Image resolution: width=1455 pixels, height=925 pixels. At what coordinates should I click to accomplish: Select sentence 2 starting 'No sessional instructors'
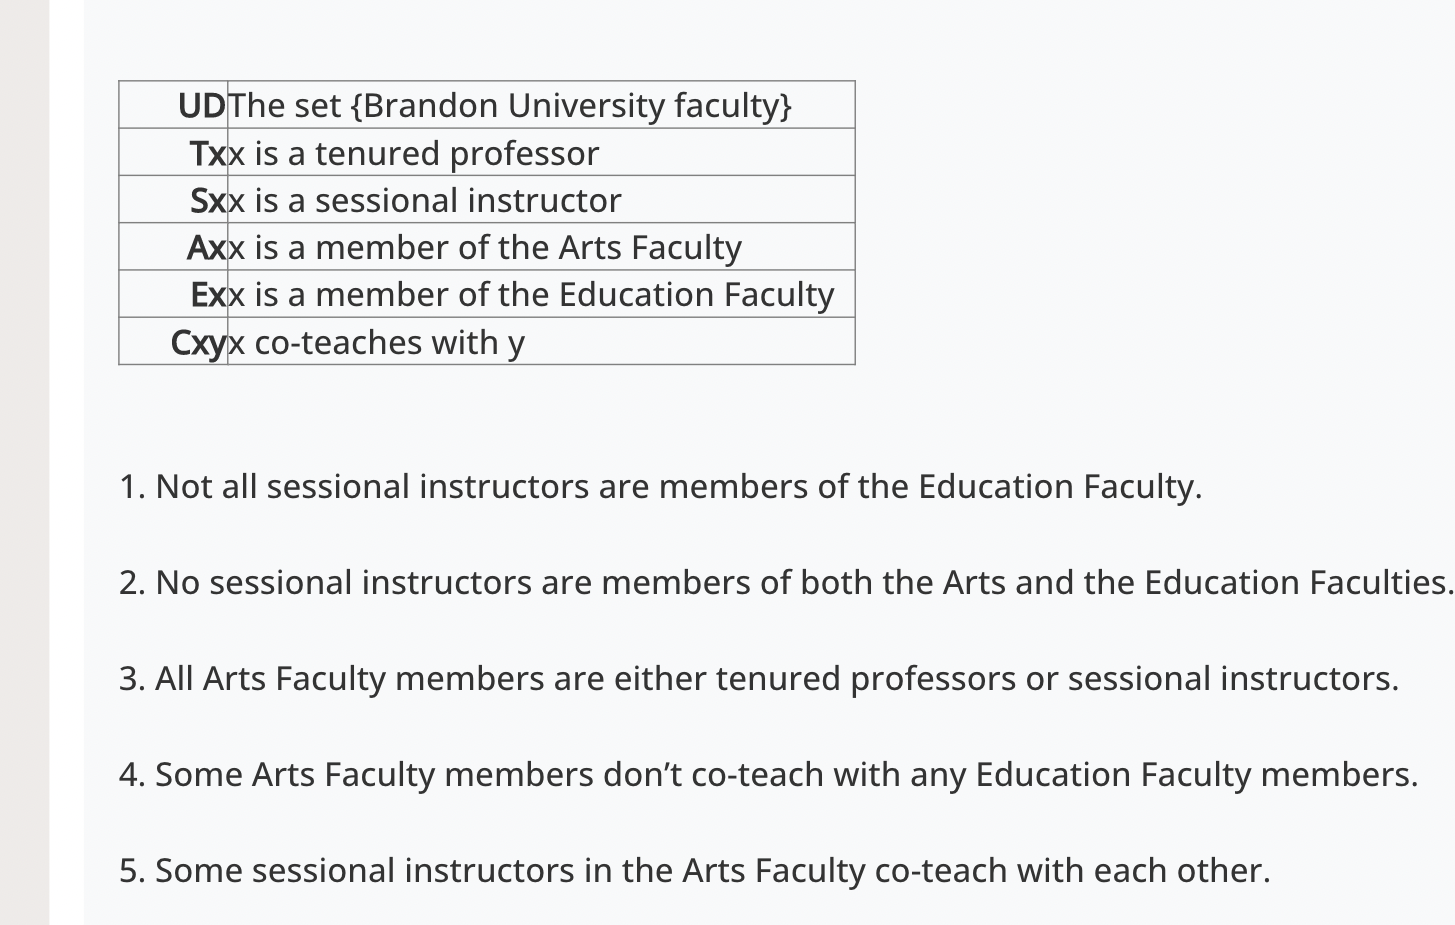pos(786,583)
